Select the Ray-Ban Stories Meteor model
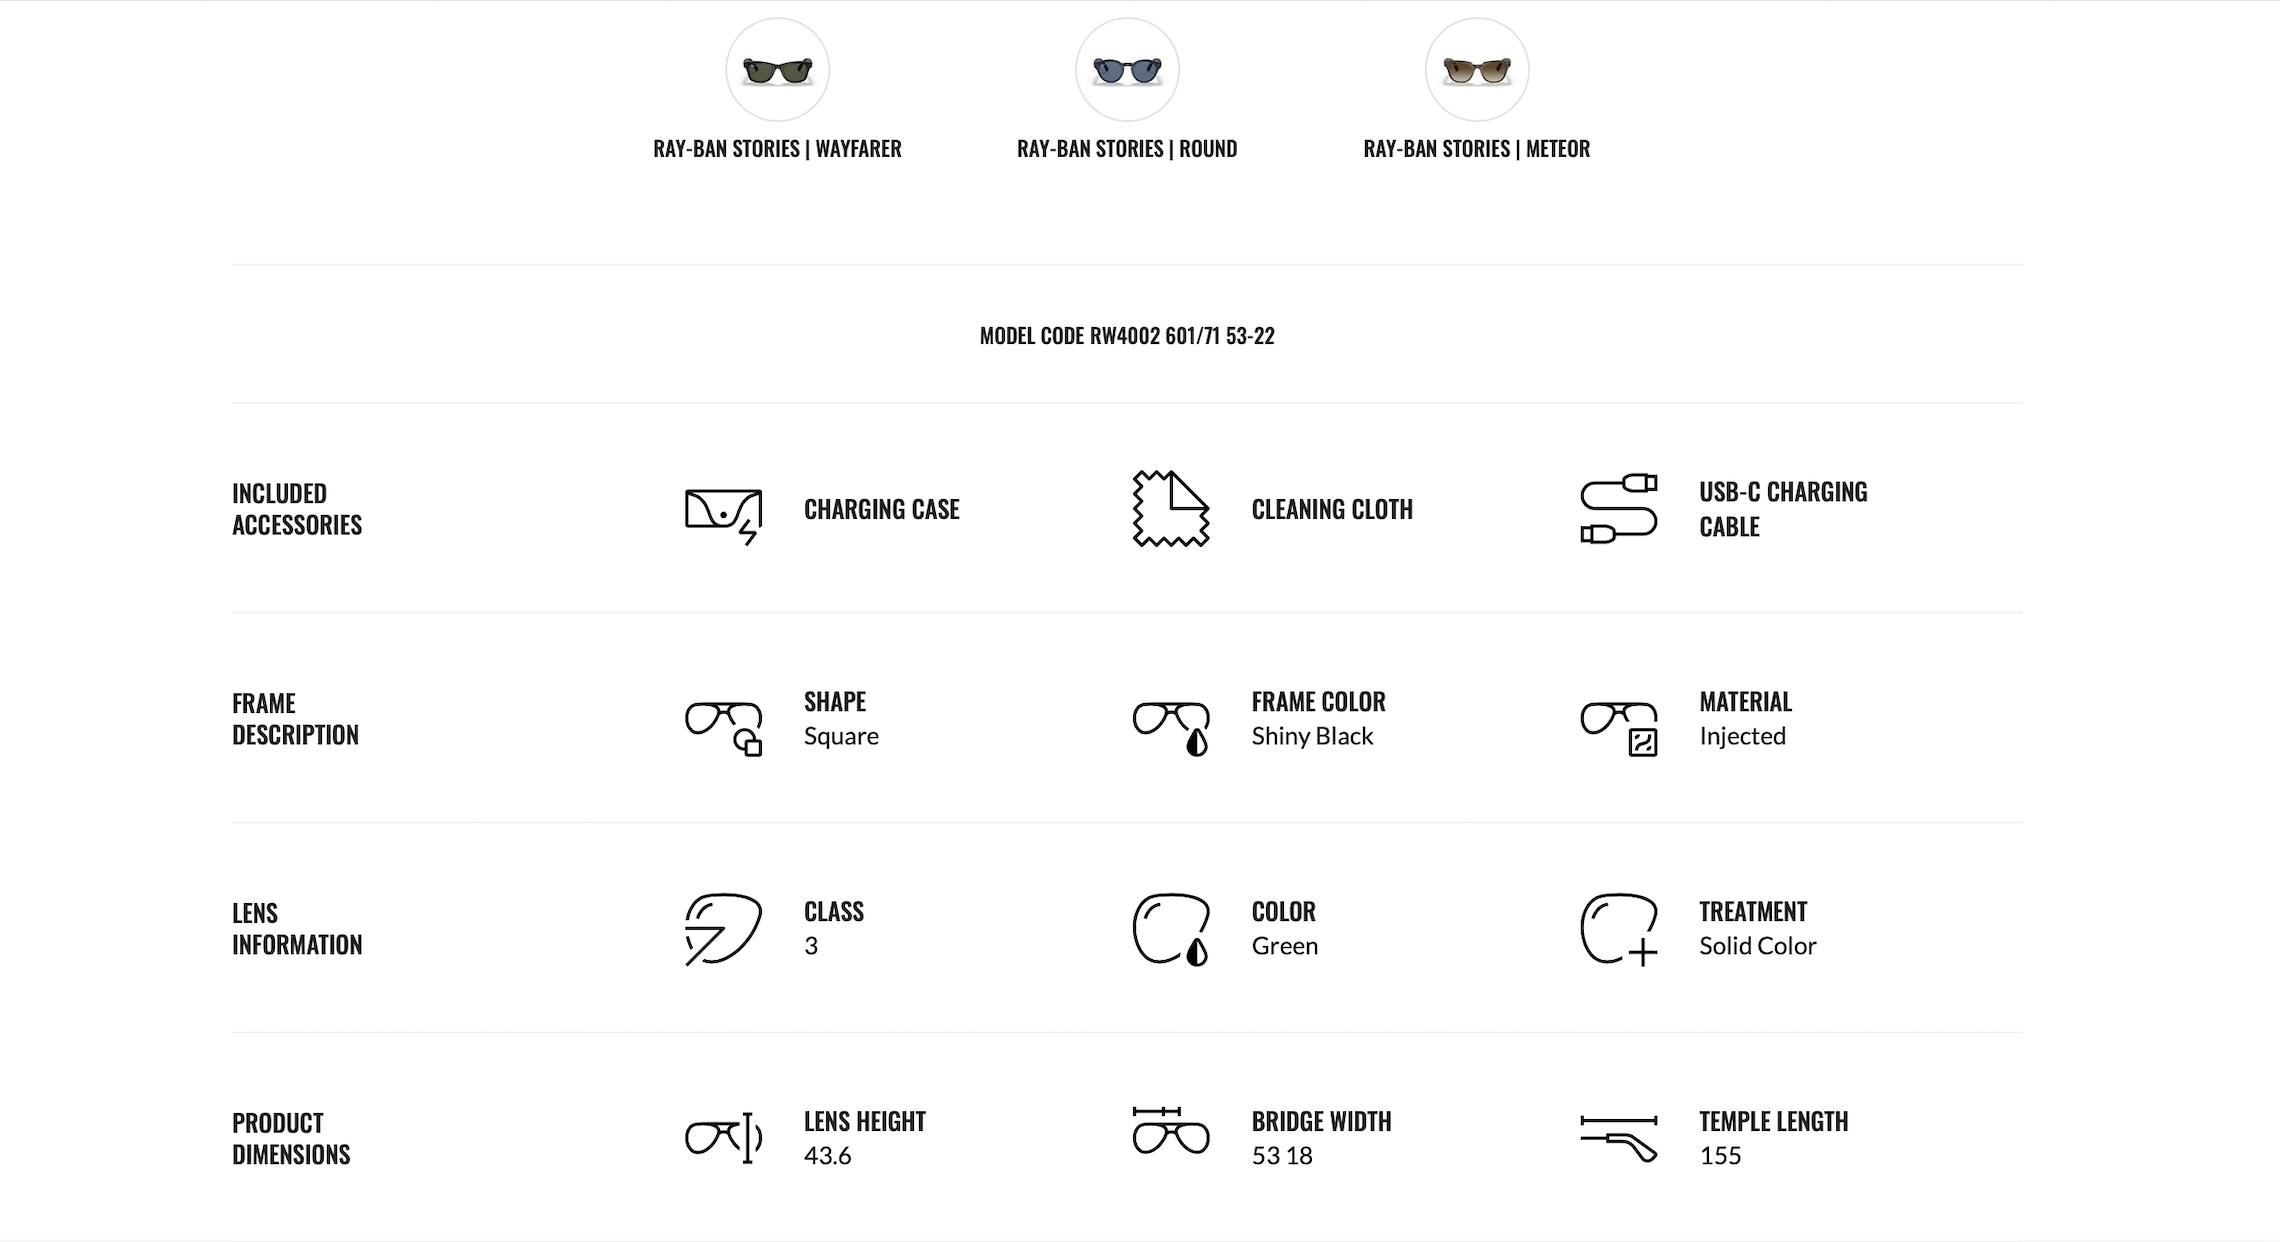This screenshot has width=2280, height=1242. [x=1475, y=68]
